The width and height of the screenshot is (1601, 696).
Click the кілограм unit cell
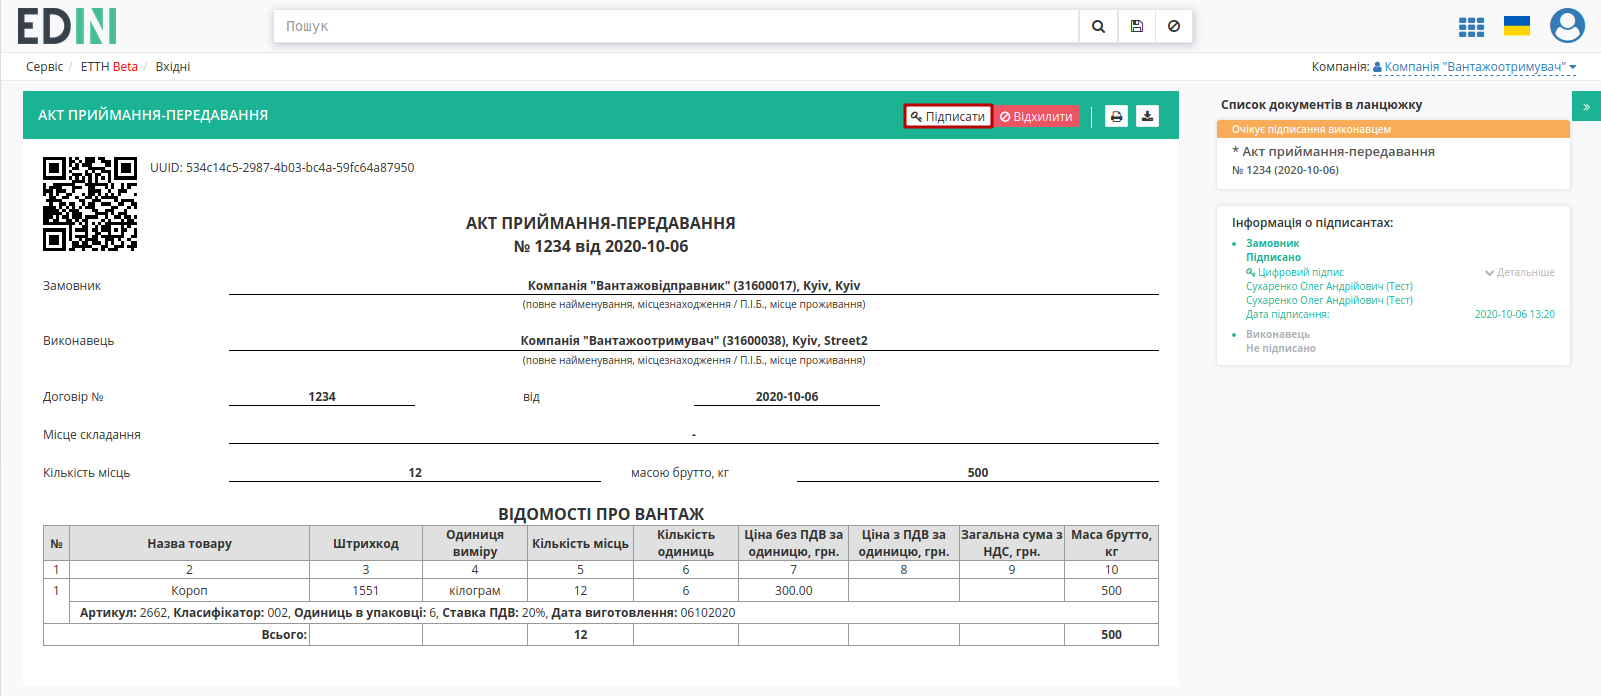pyautogui.click(x=475, y=591)
